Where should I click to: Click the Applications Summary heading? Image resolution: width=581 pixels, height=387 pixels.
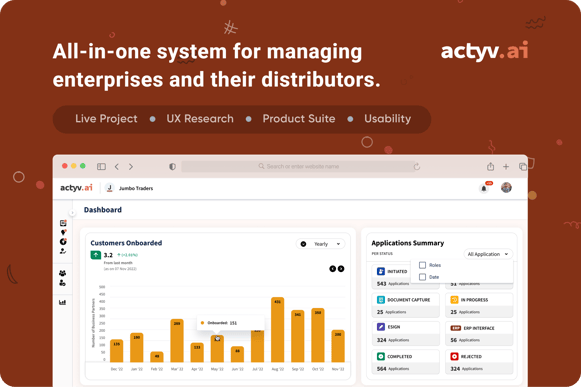coord(408,243)
